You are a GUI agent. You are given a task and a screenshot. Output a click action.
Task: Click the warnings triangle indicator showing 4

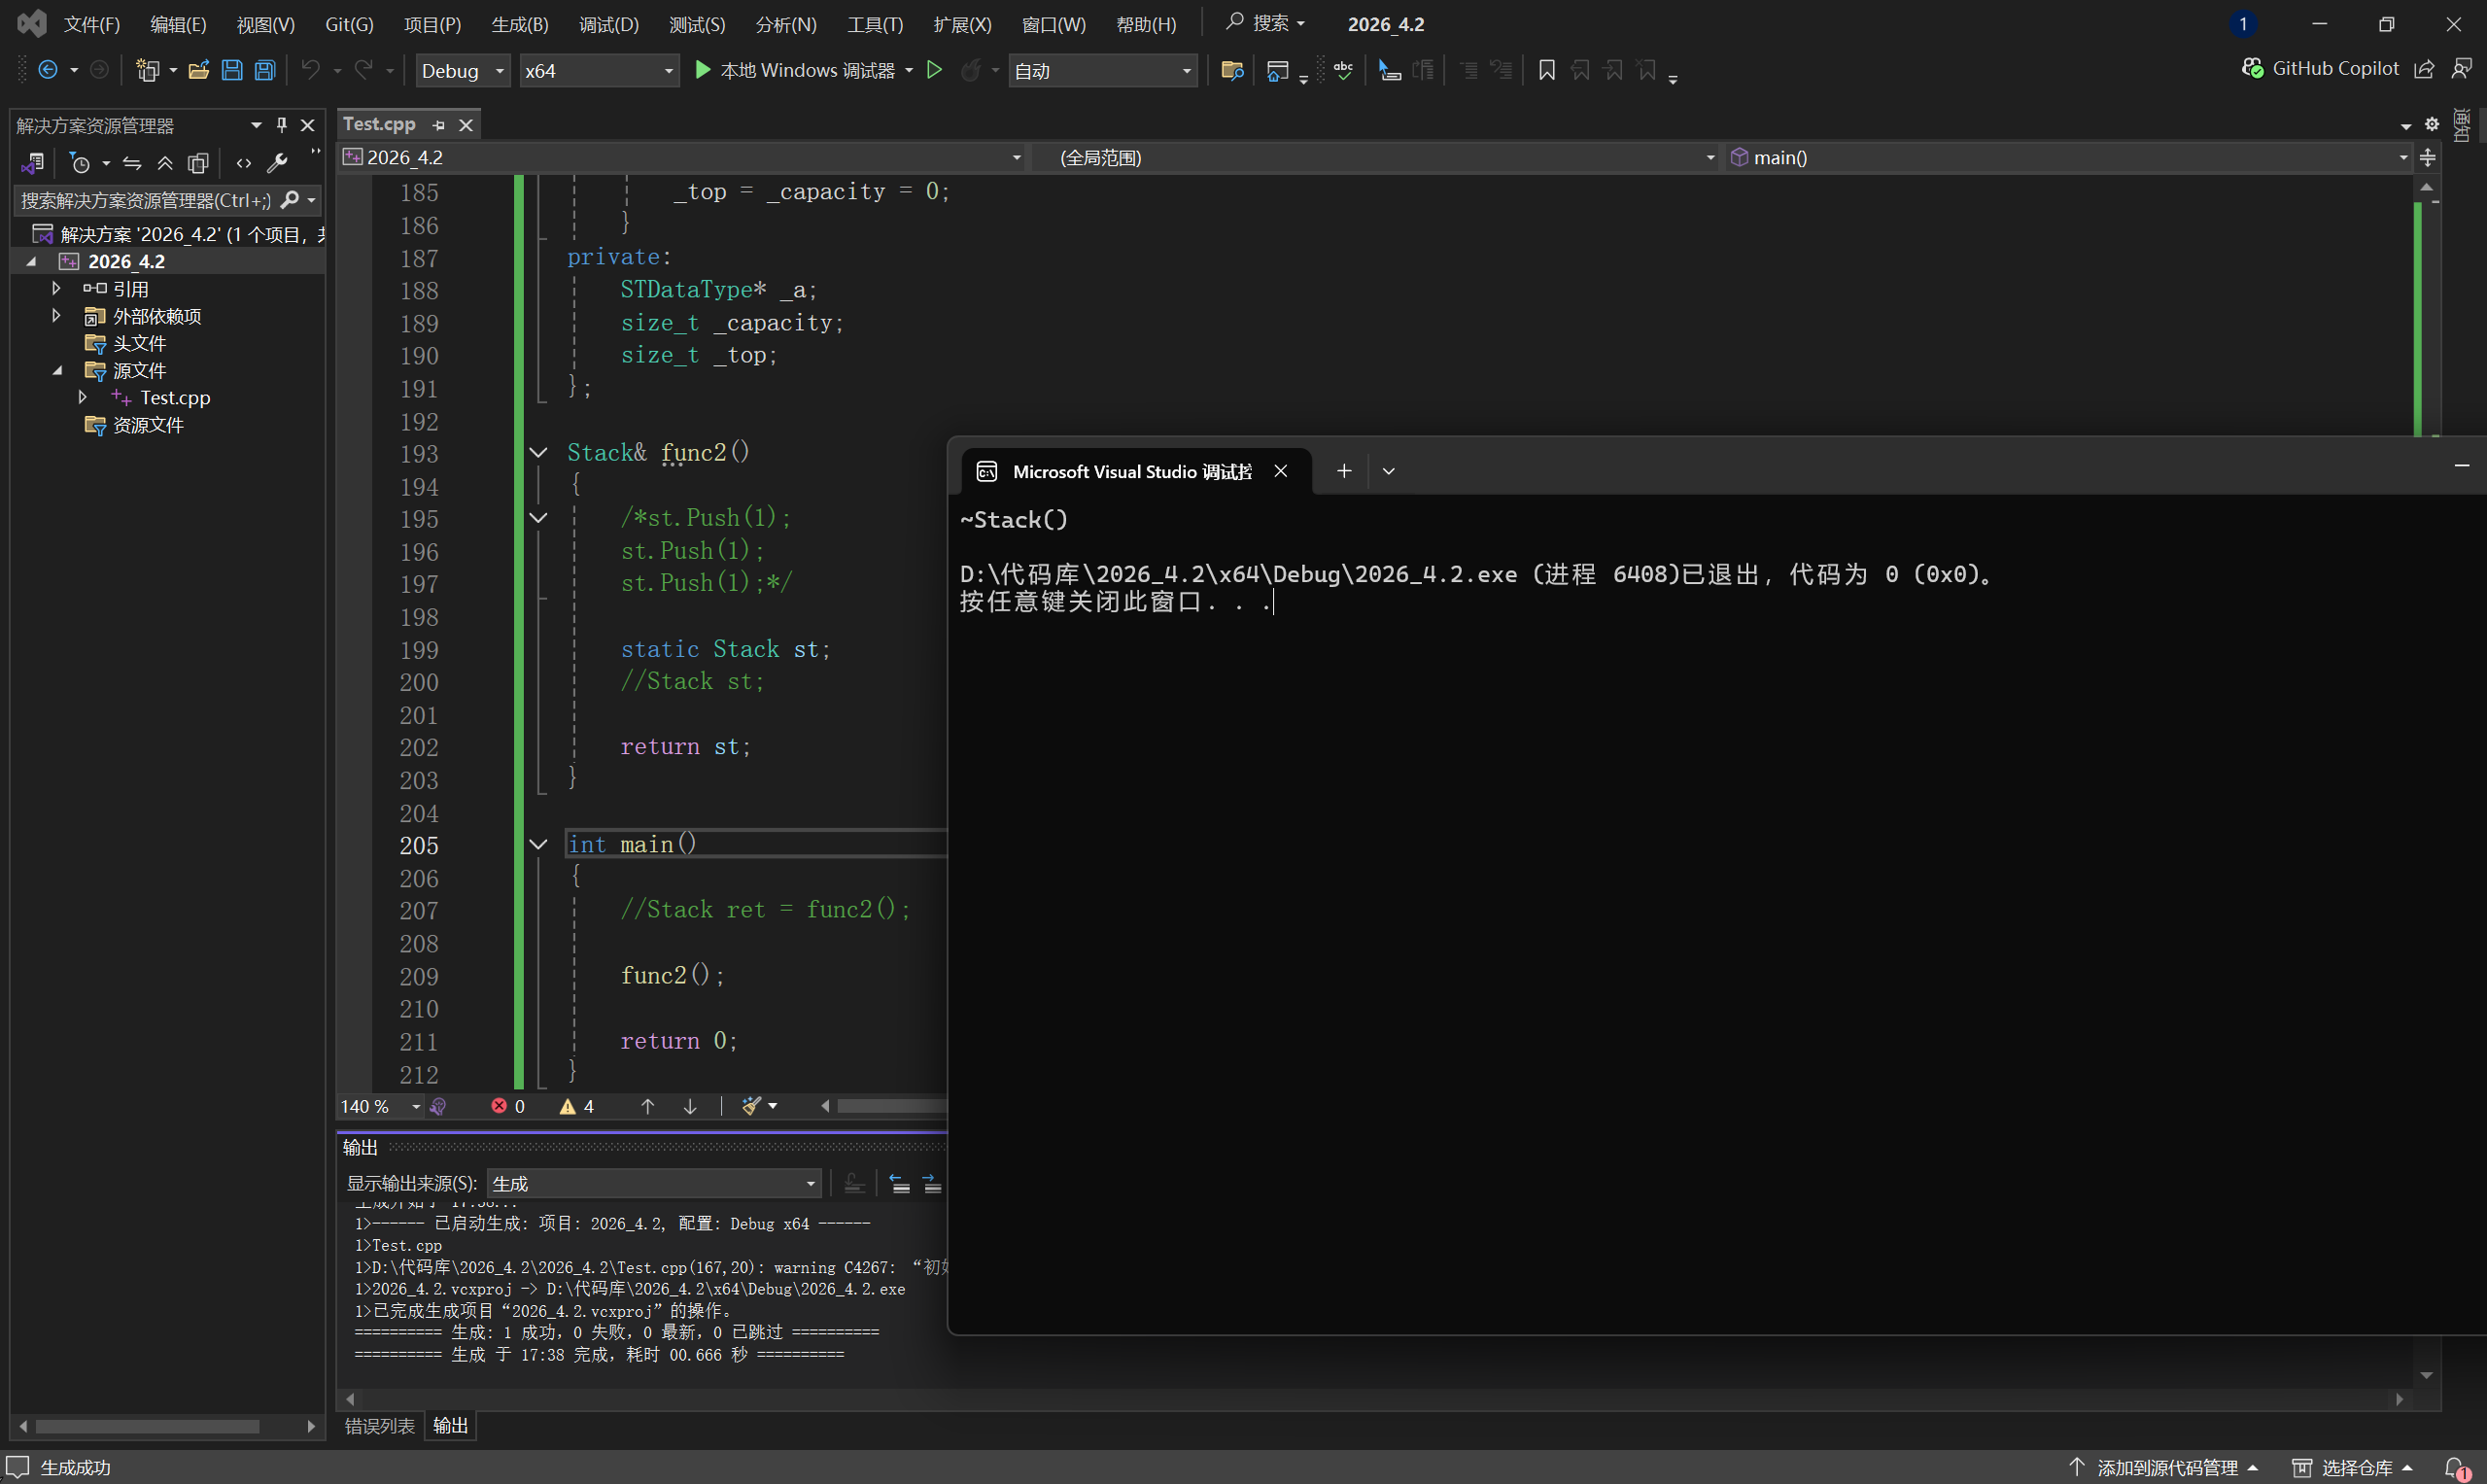[x=577, y=1106]
